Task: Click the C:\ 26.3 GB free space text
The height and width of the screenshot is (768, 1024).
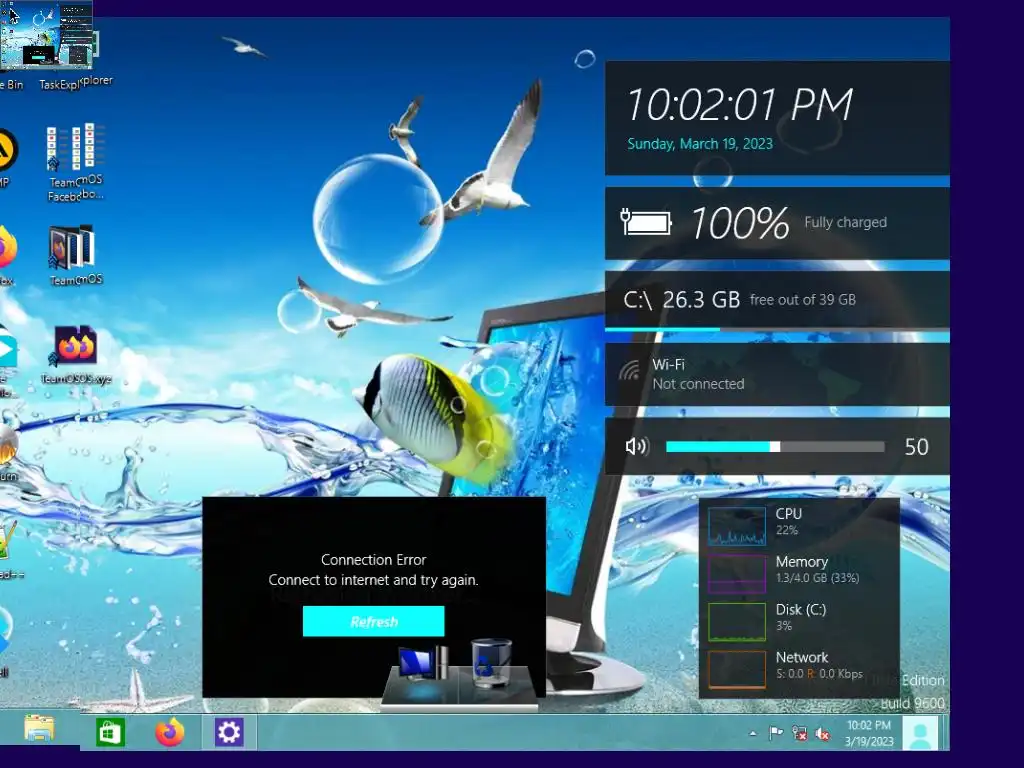Action: (740, 300)
